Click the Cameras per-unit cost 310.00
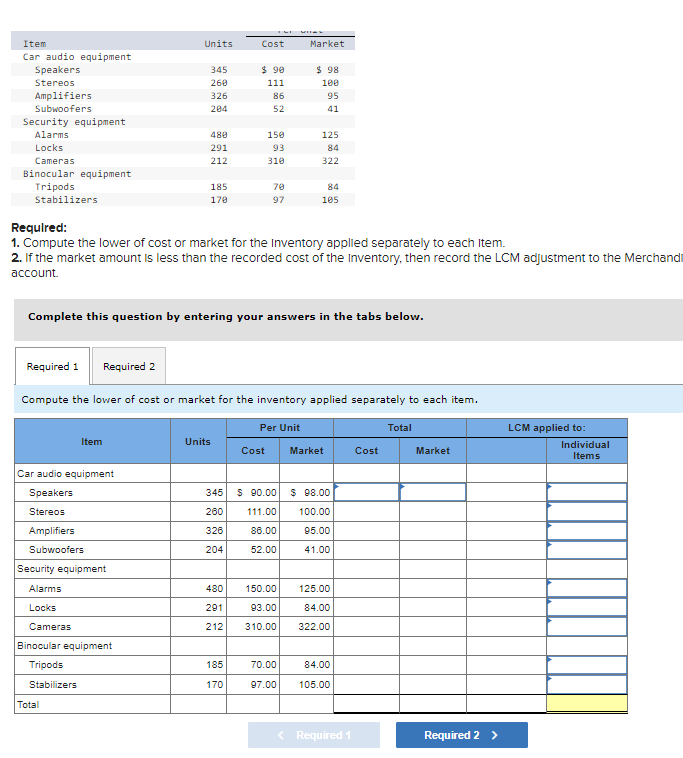The width and height of the screenshot is (683, 758). [261, 627]
